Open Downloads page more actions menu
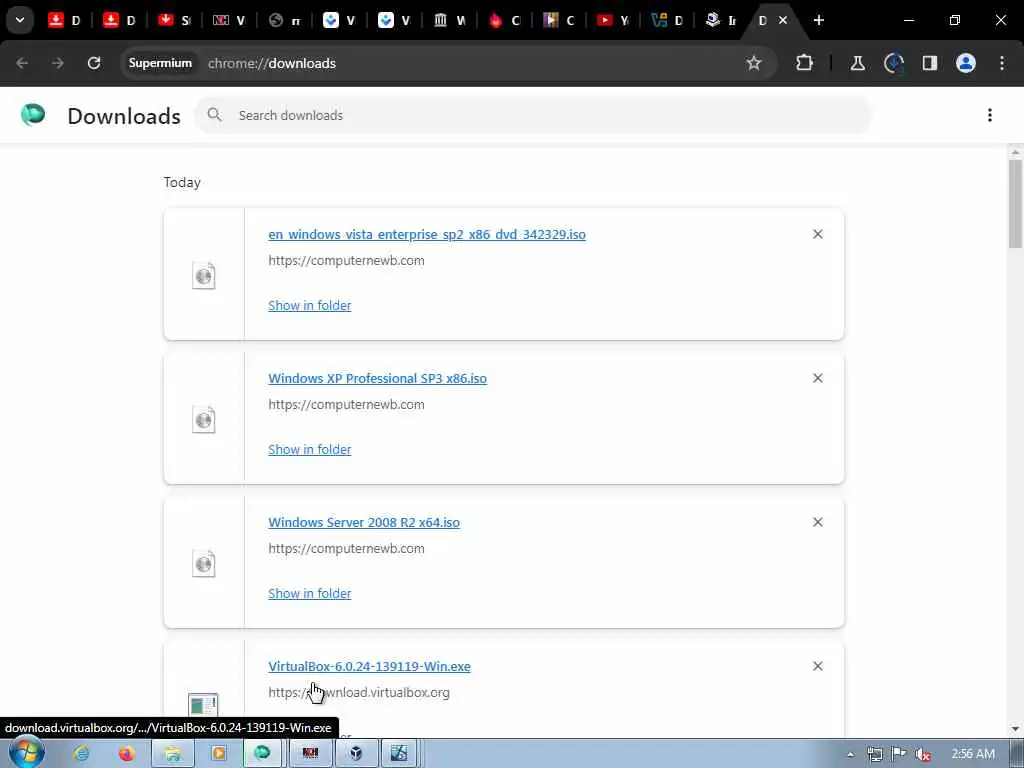1024x768 pixels. click(990, 116)
